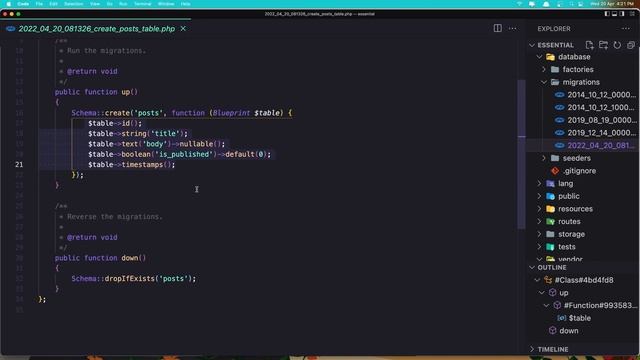Collapse the ESSENTIAL workspace section
Viewport: 640px width, 360px height.
click(531, 45)
